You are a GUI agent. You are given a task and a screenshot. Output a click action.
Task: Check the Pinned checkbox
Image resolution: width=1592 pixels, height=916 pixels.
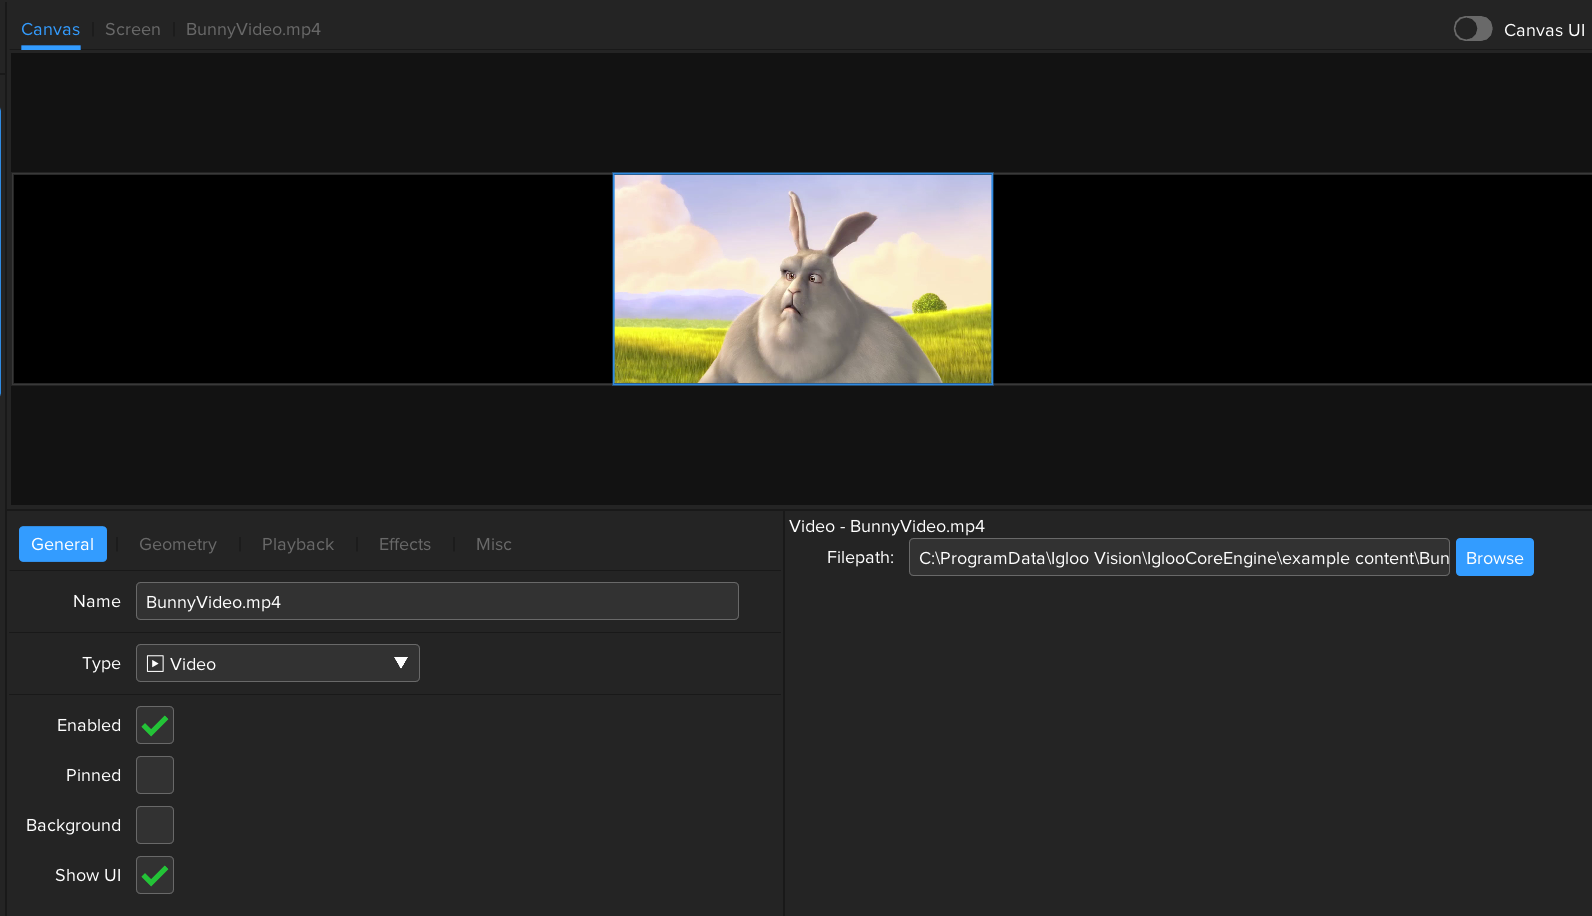155,775
